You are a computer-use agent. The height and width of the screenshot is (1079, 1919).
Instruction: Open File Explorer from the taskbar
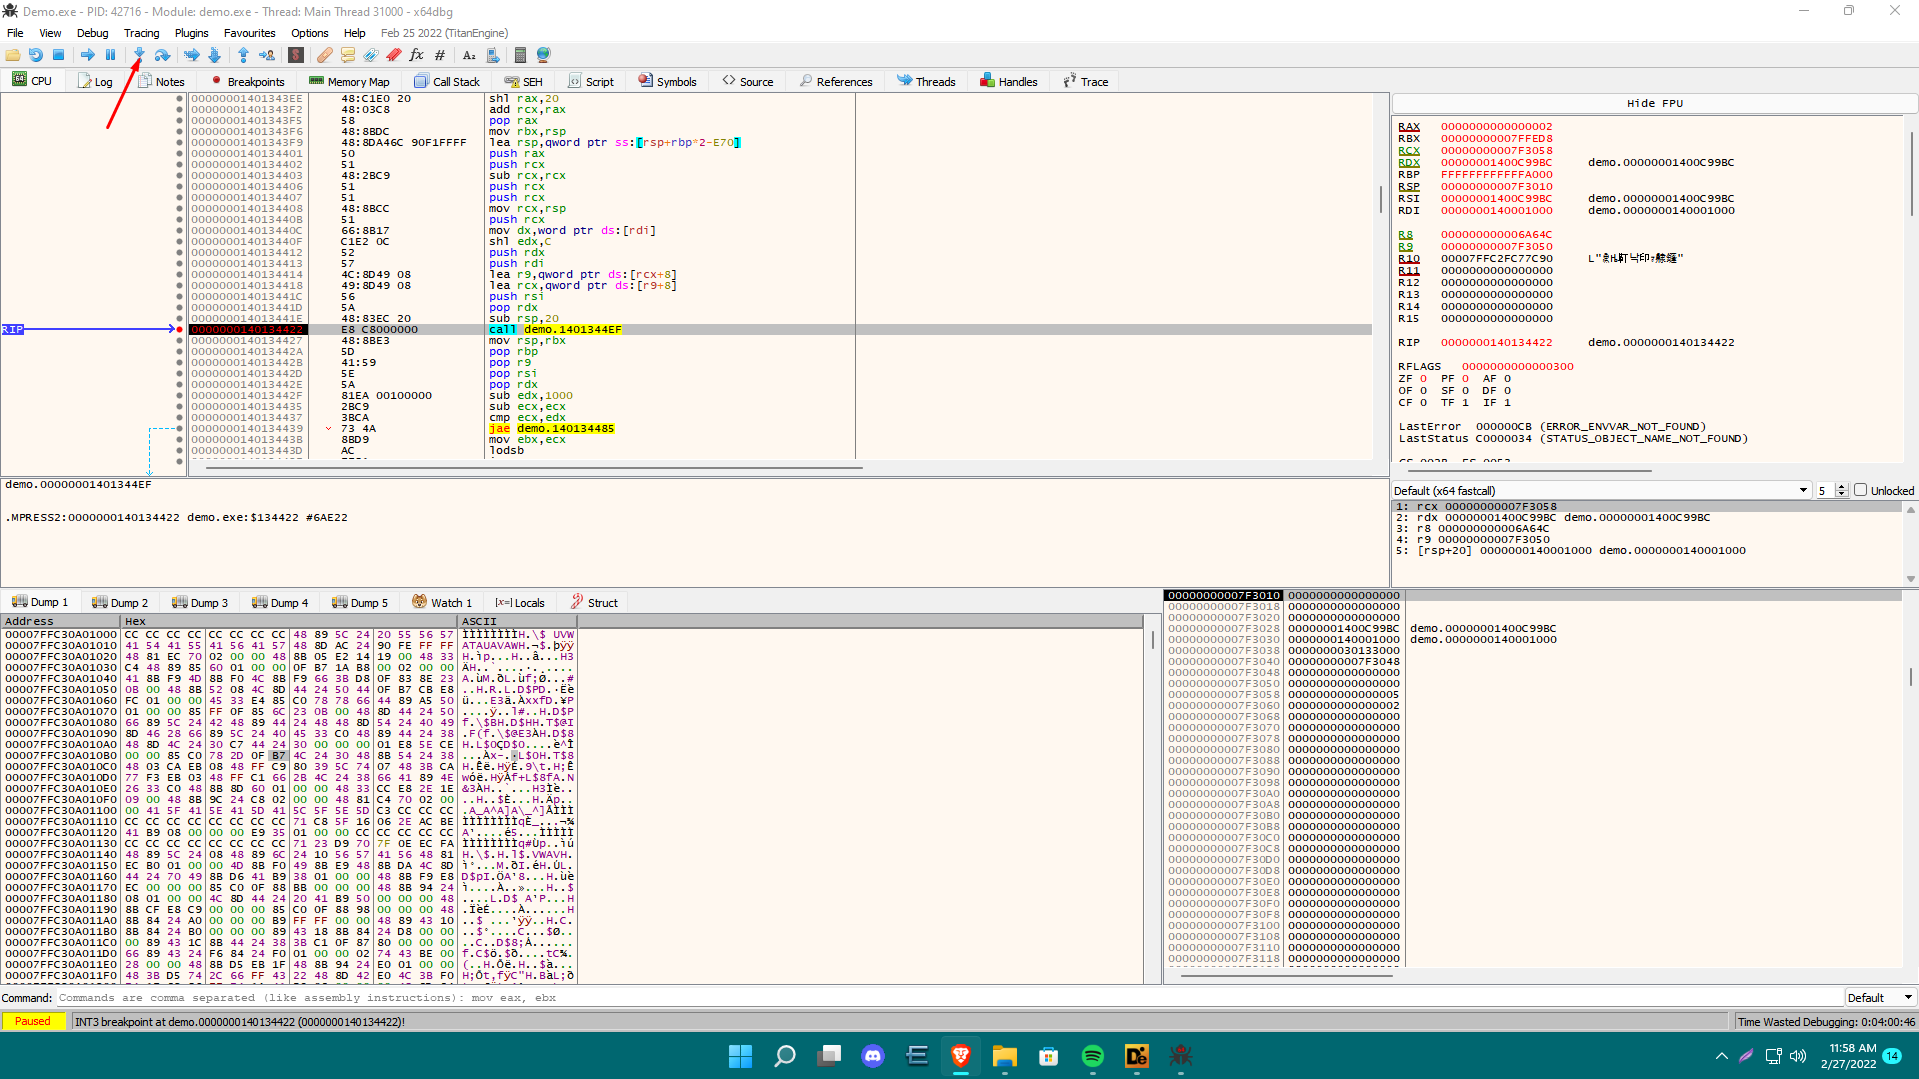pyautogui.click(x=1005, y=1056)
